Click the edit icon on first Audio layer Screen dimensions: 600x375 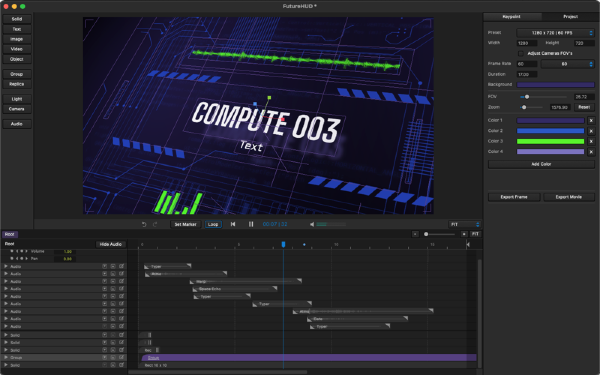coord(121,266)
